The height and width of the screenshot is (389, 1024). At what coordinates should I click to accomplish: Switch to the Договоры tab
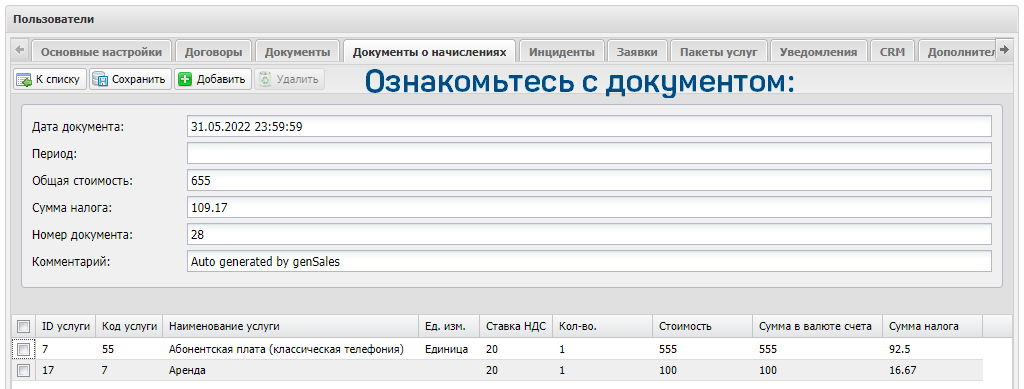[214, 52]
